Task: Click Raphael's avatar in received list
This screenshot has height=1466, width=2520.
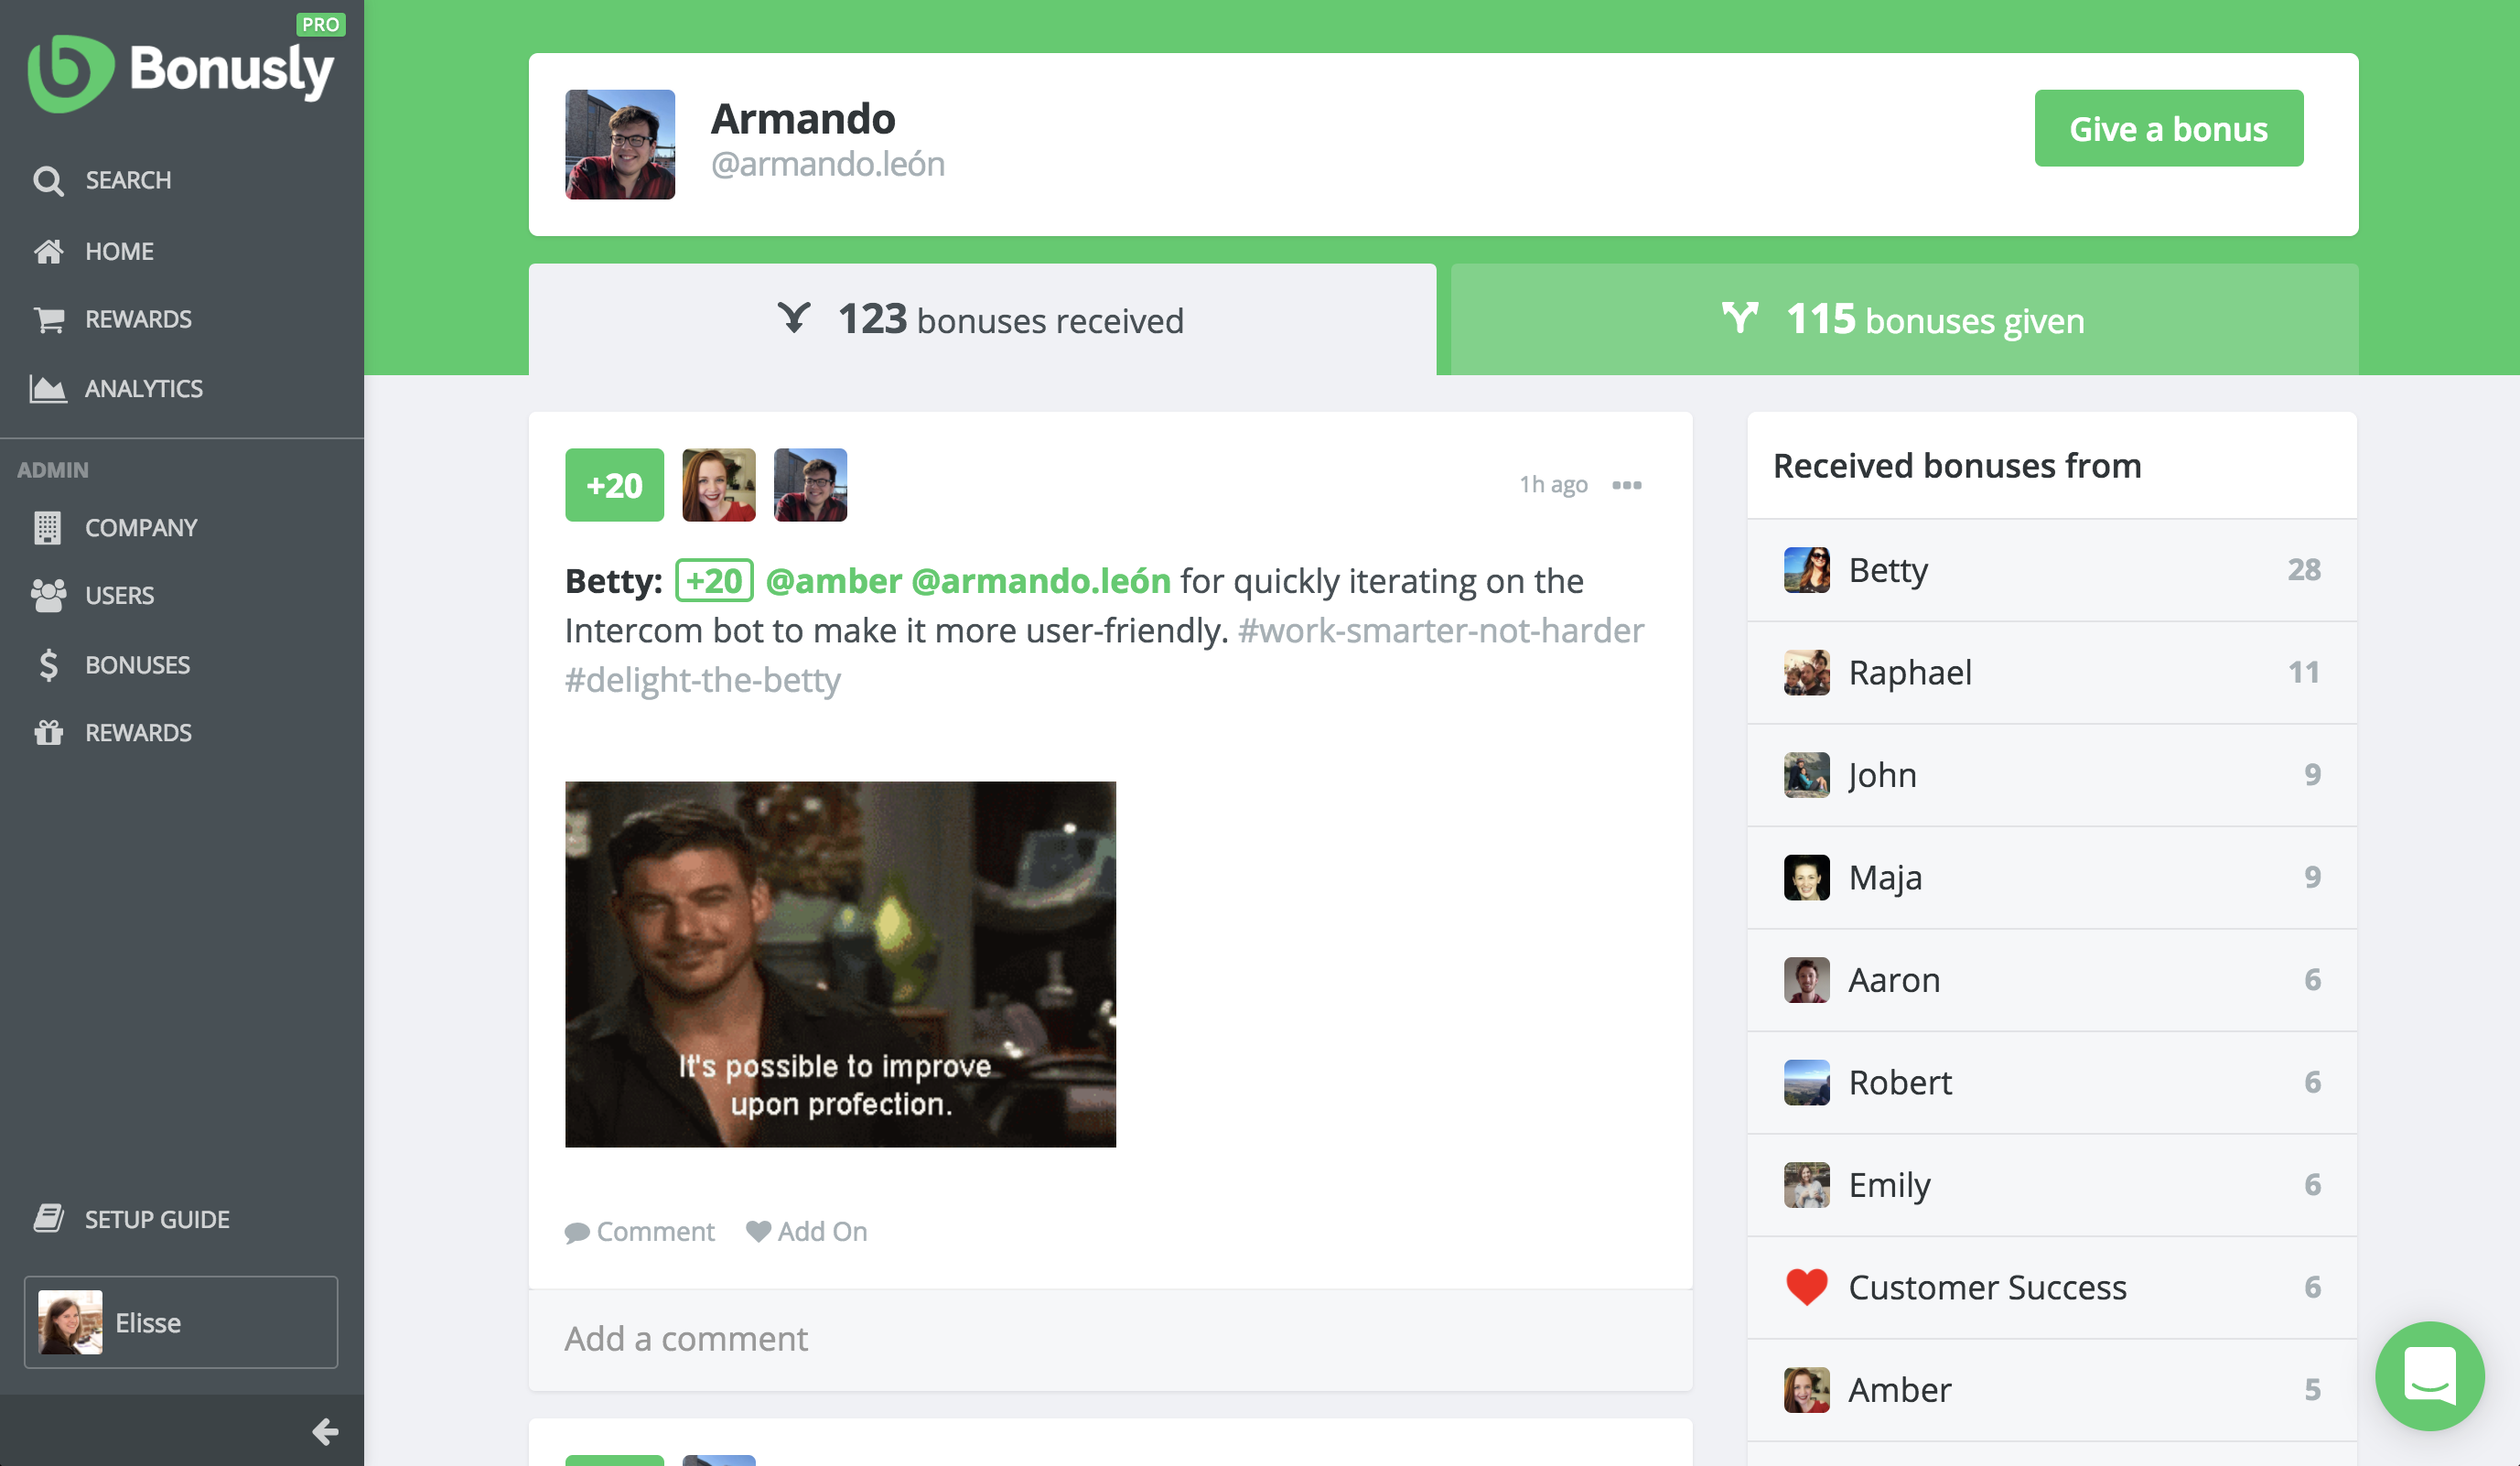Action: pos(1806,672)
